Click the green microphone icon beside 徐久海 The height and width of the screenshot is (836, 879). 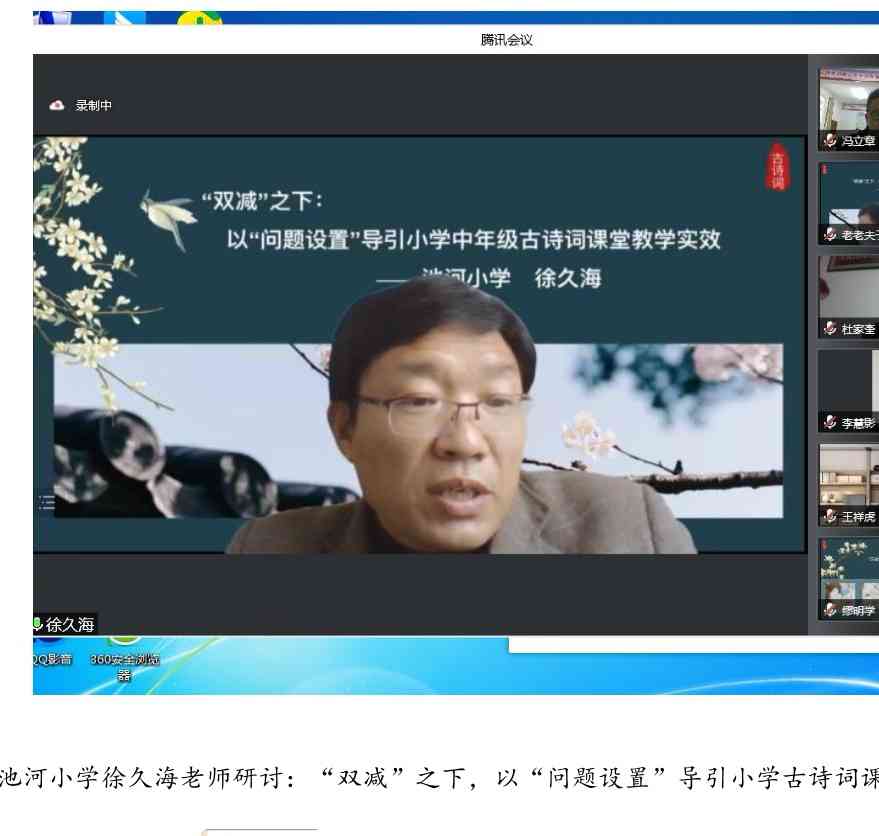(39, 624)
